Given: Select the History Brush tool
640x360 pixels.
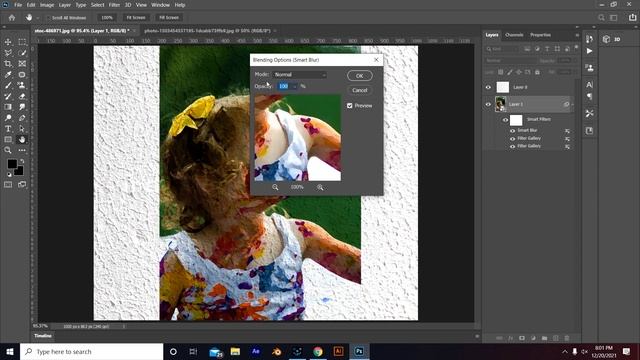Looking at the screenshot, I should (x=8, y=96).
